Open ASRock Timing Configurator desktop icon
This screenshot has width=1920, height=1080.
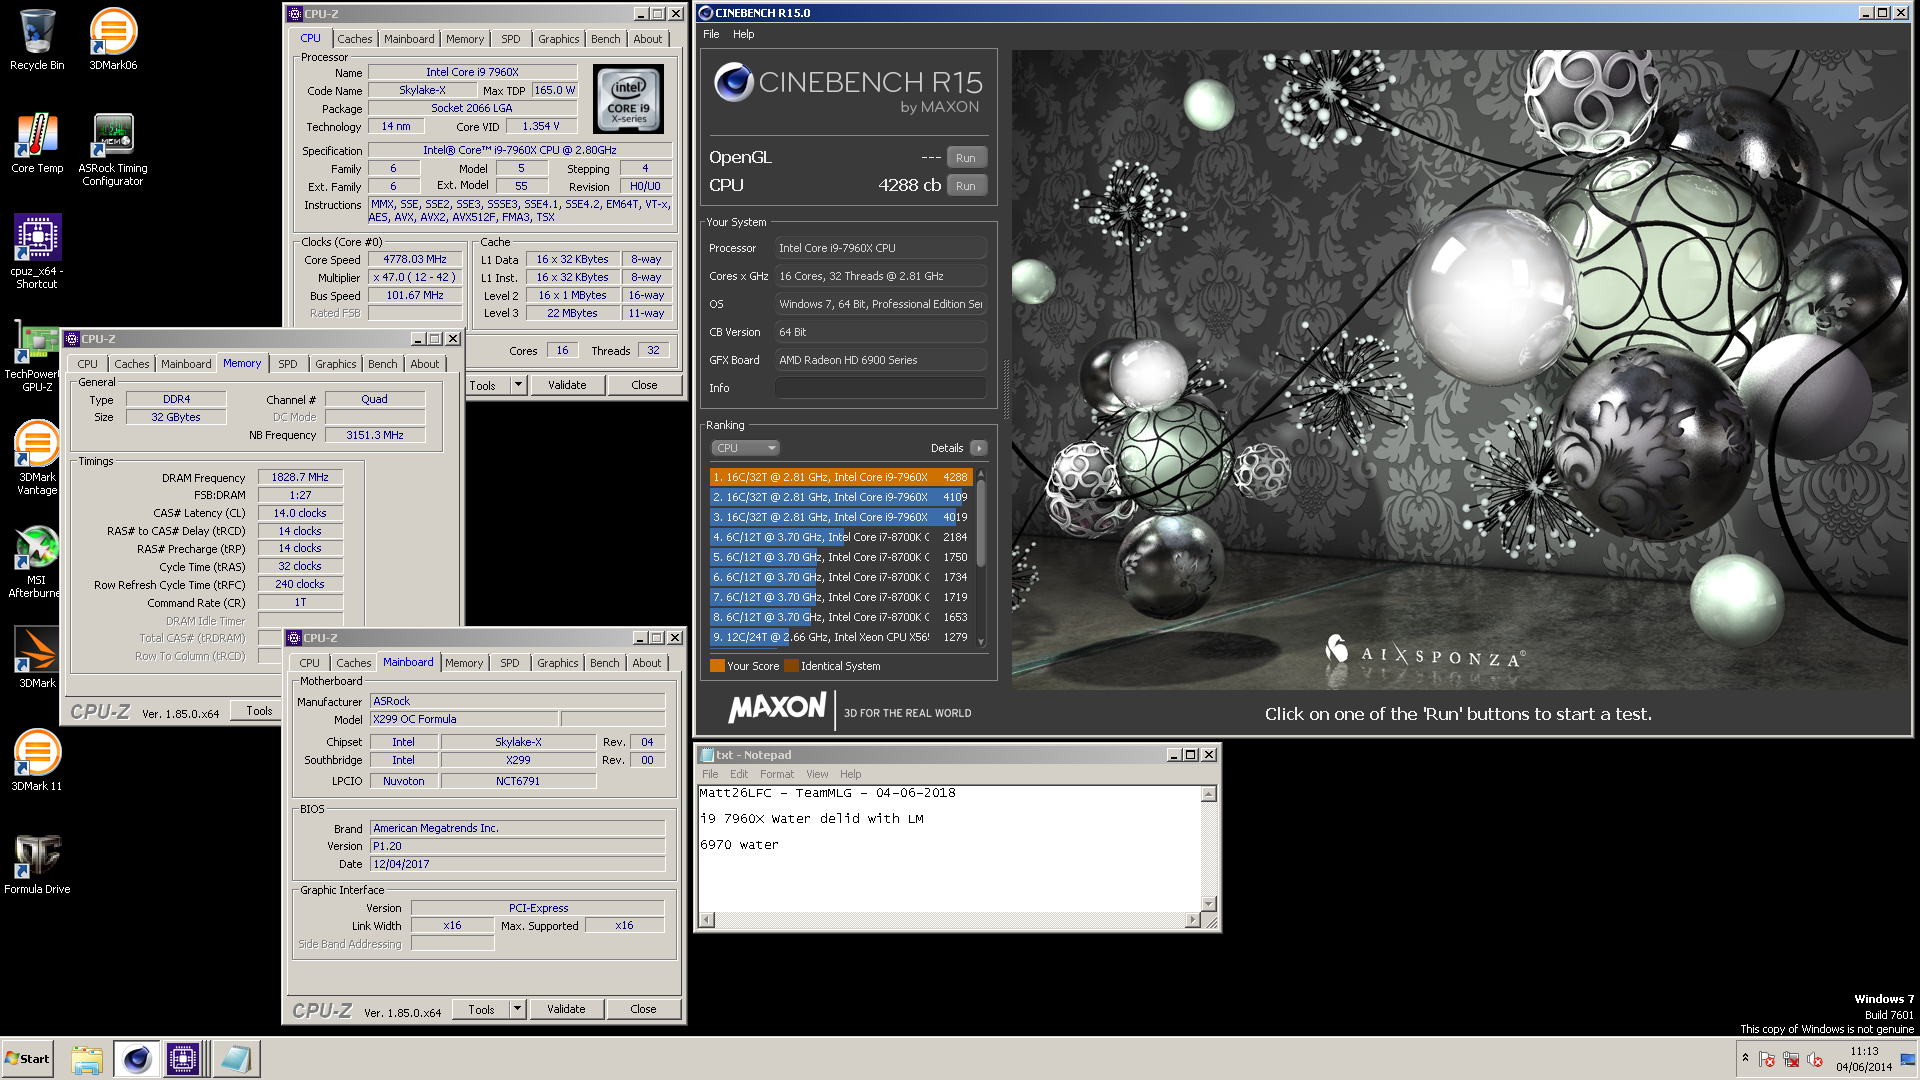(x=113, y=149)
